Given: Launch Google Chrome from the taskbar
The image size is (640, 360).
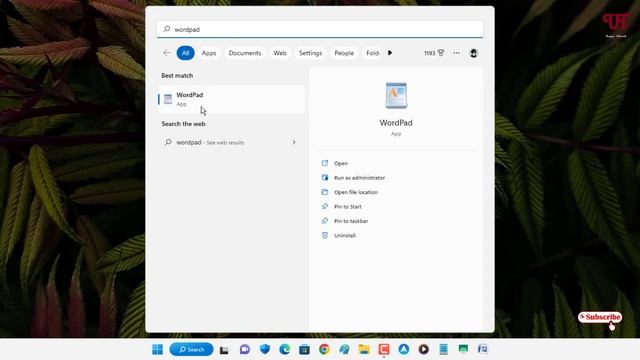Looking at the screenshot, I should [324, 349].
